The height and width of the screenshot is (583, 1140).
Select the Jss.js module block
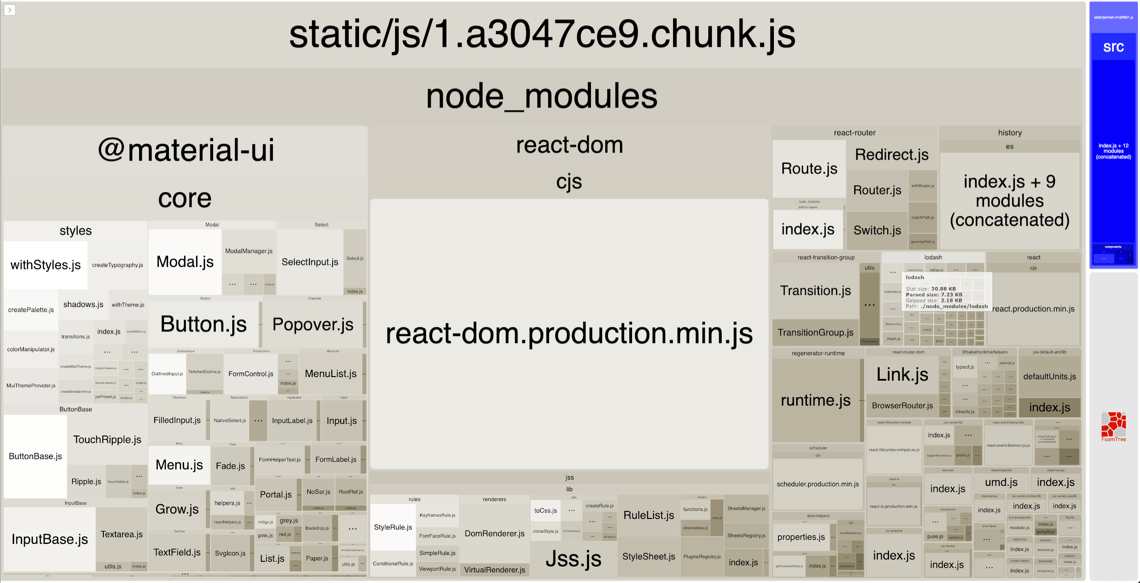tap(573, 558)
